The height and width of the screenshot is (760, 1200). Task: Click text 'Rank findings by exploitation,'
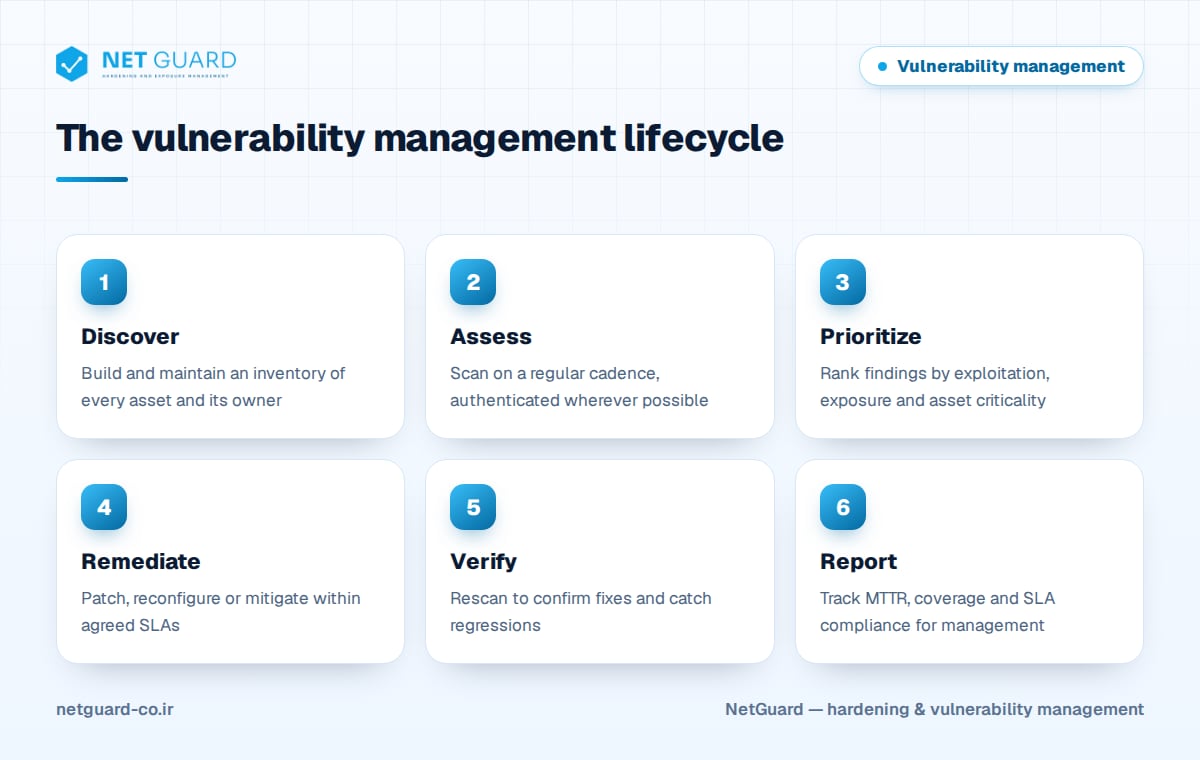coord(934,373)
